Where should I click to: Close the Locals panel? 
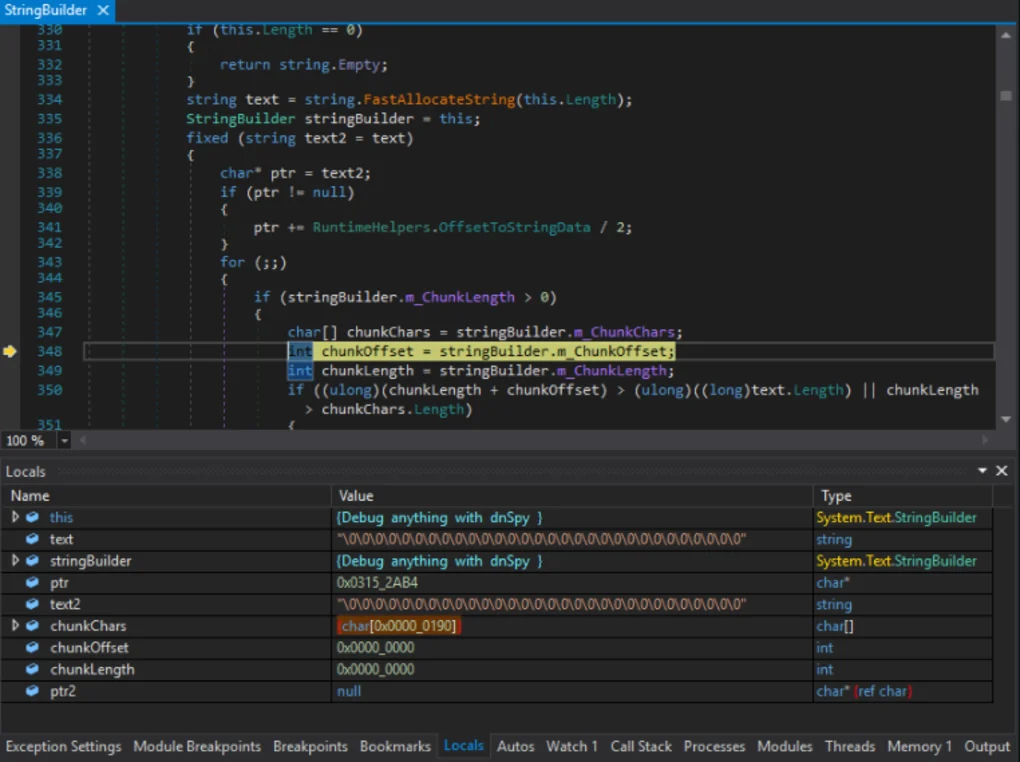[x=1002, y=471]
